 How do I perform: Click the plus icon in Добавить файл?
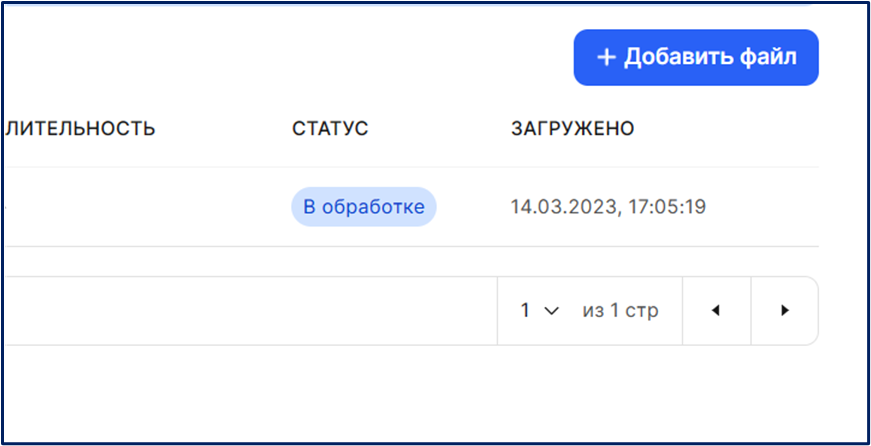(605, 58)
